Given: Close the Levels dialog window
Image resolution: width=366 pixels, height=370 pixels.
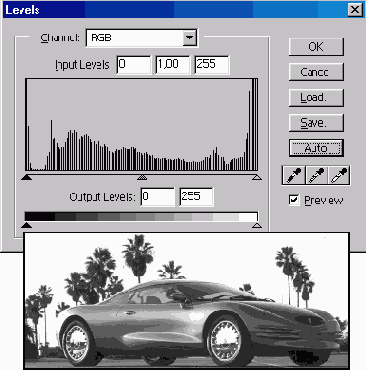Looking at the screenshot, I should pos(355,10).
